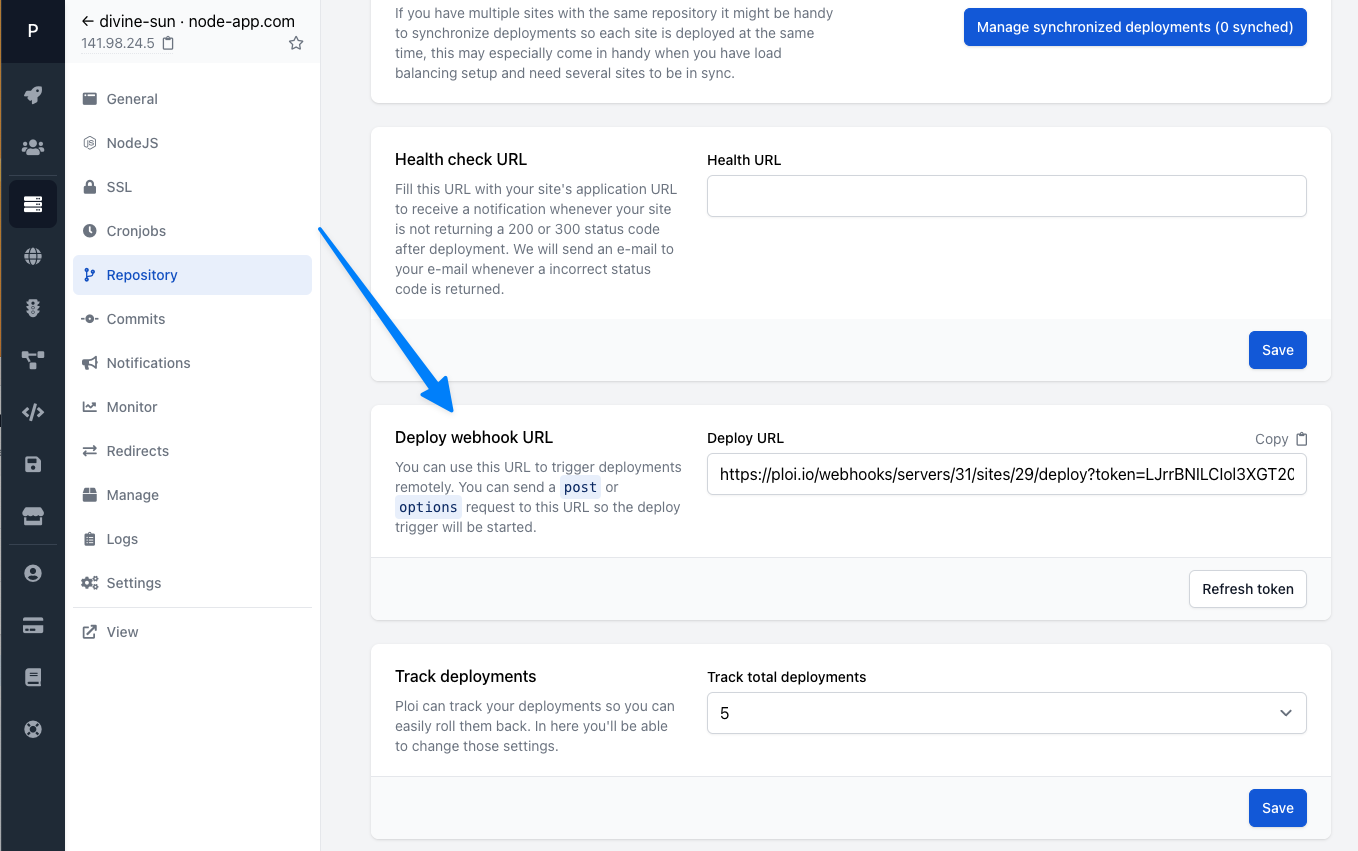Viewport: 1358px width, 851px height.
Task: Open the user profile circle icon
Action: coord(33,574)
